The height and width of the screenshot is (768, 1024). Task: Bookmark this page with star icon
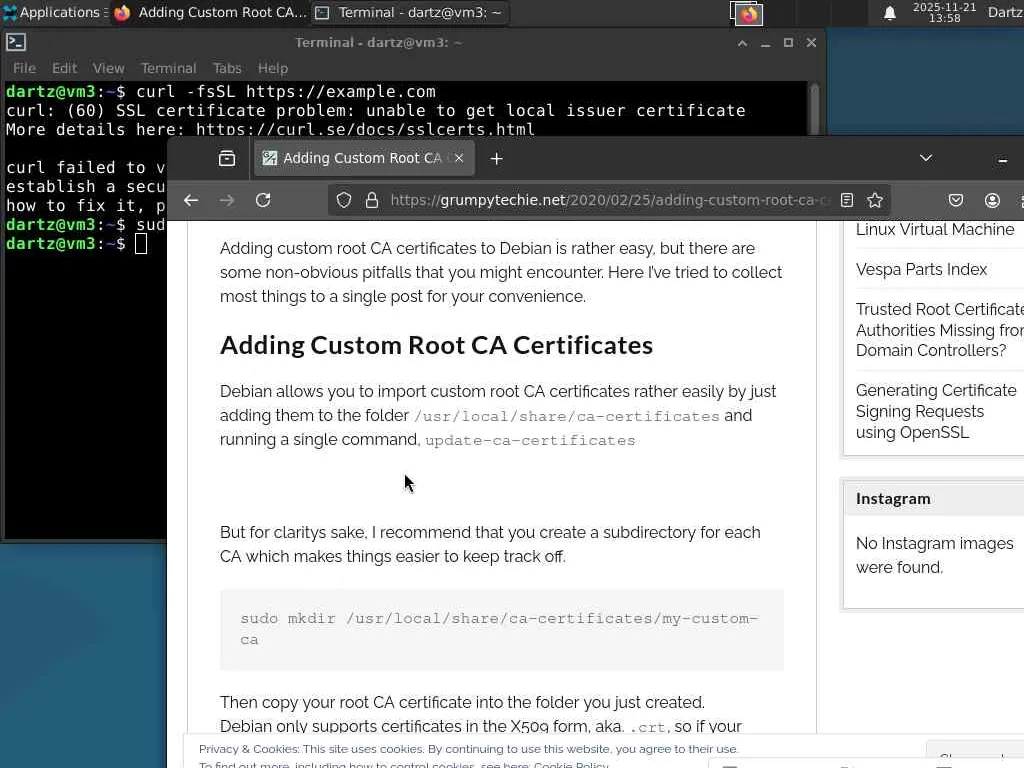[875, 200]
